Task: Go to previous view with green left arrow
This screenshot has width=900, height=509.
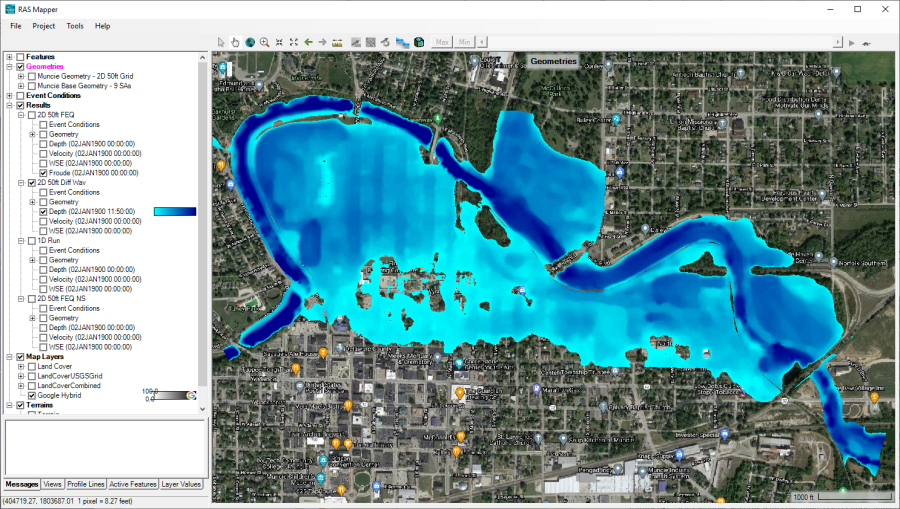Action: point(308,42)
